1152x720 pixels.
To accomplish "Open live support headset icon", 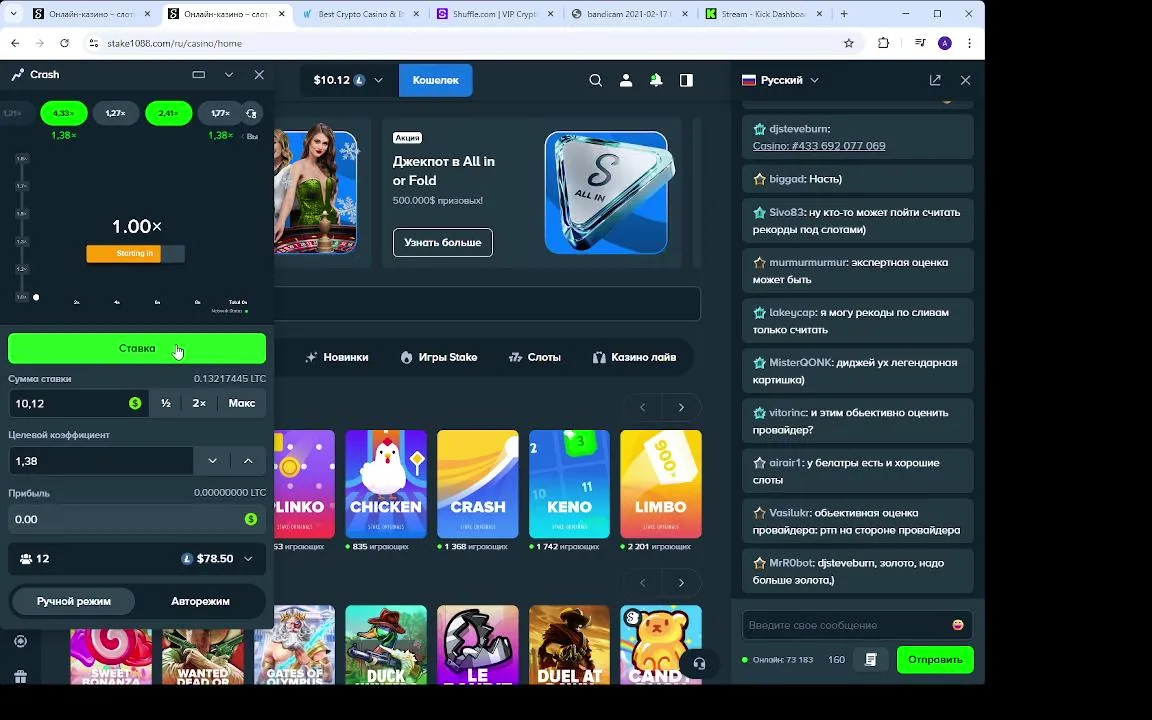I will 699,664.
